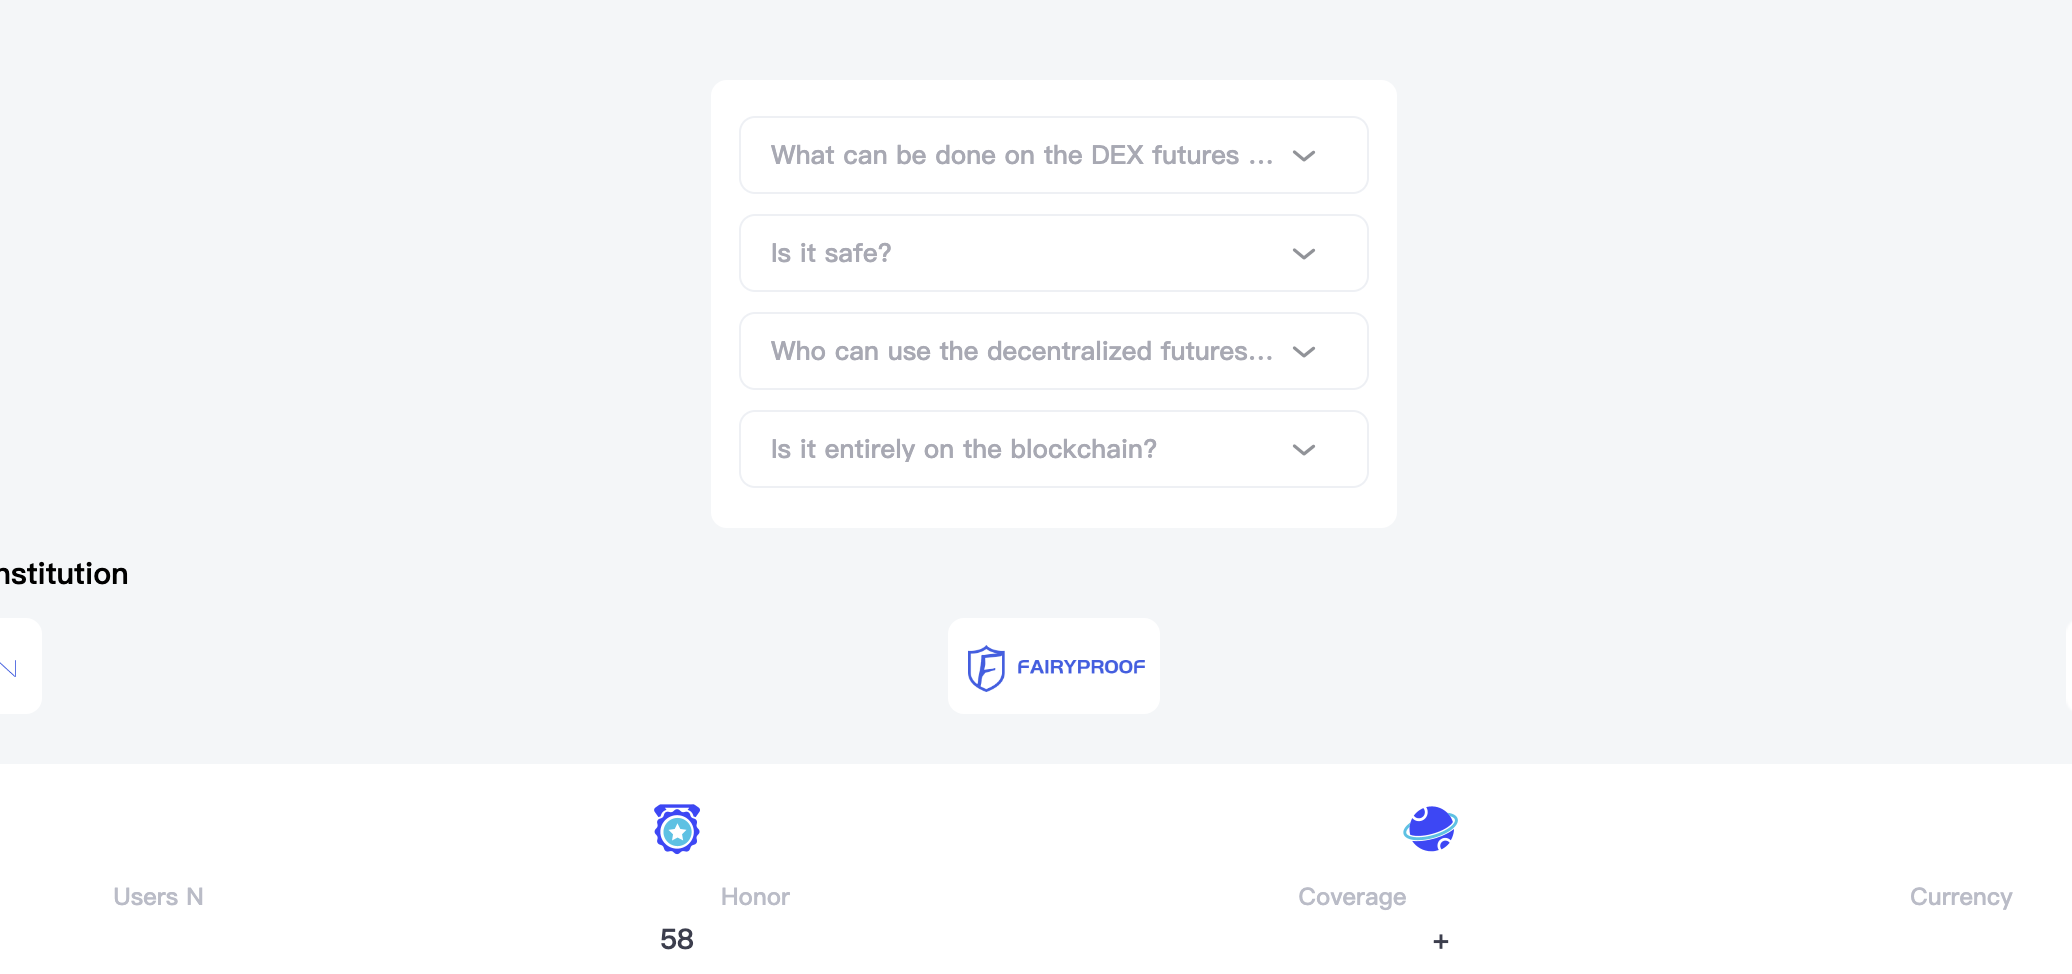The width and height of the screenshot is (2072, 974).
Task: Click the 'Honor' label
Action: [x=755, y=897]
